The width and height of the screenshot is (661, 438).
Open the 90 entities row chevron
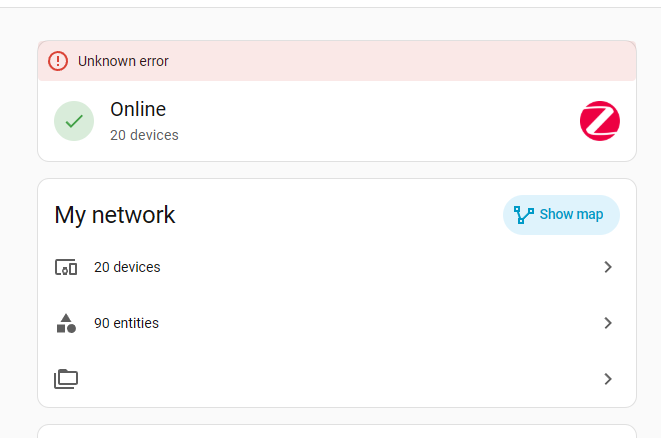coord(607,323)
